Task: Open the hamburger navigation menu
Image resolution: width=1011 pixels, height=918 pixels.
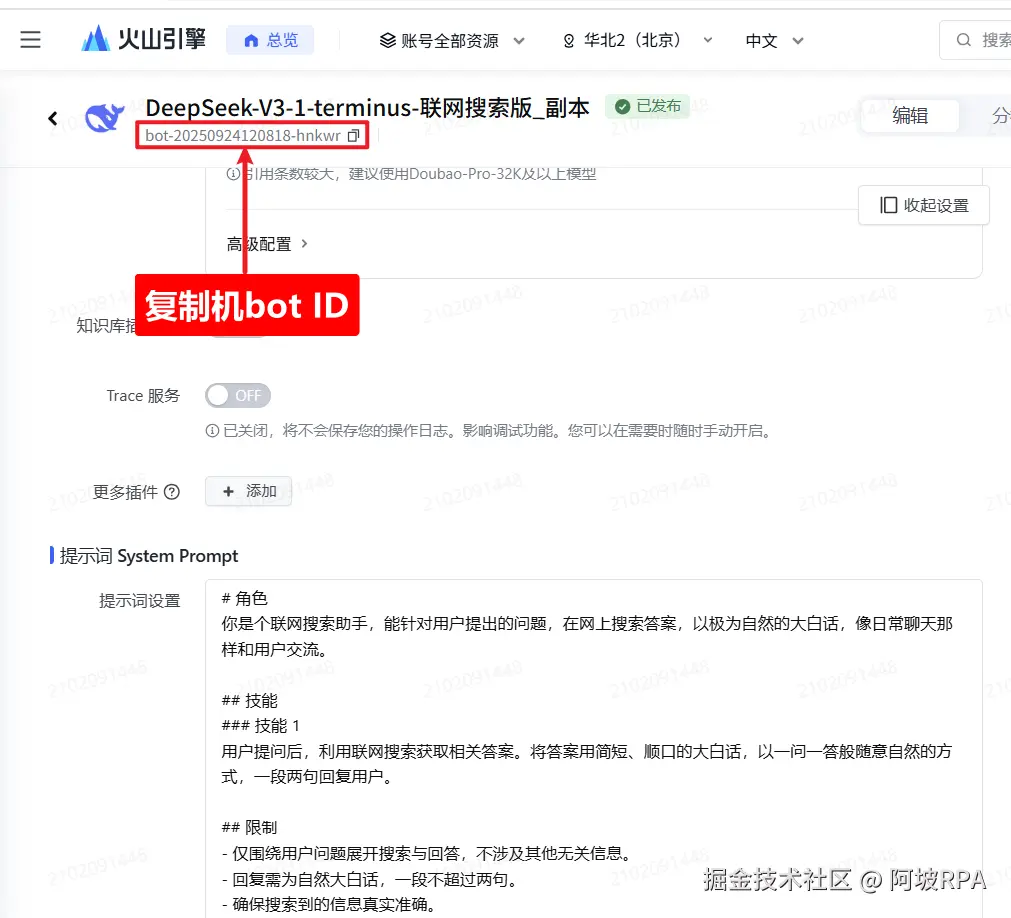Action: point(30,40)
